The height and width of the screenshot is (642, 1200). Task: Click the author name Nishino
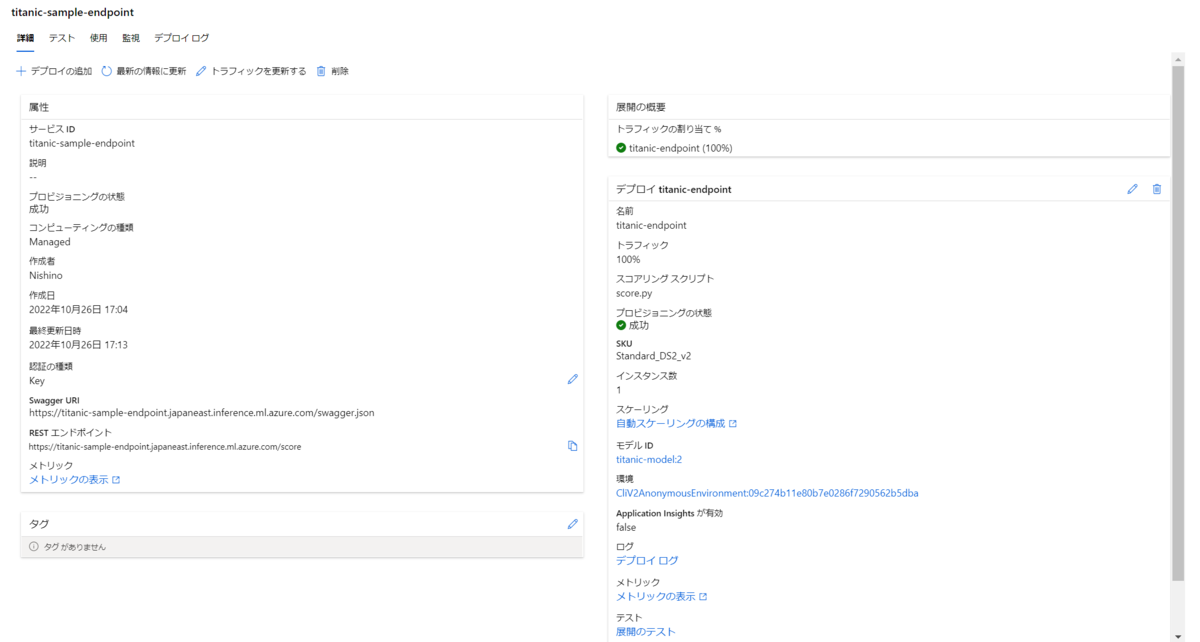click(x=46, y=275)
